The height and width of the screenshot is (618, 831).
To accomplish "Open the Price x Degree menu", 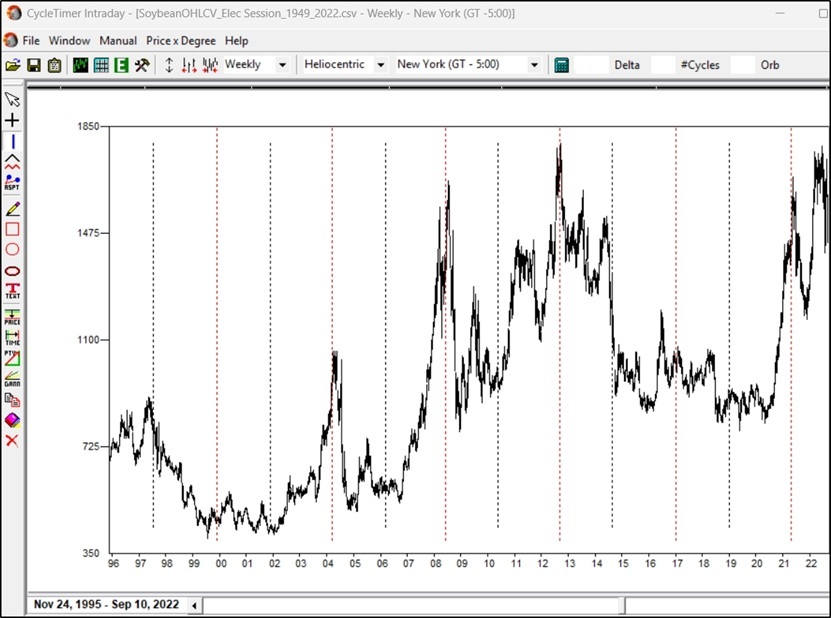I will (x=180, y=41).
